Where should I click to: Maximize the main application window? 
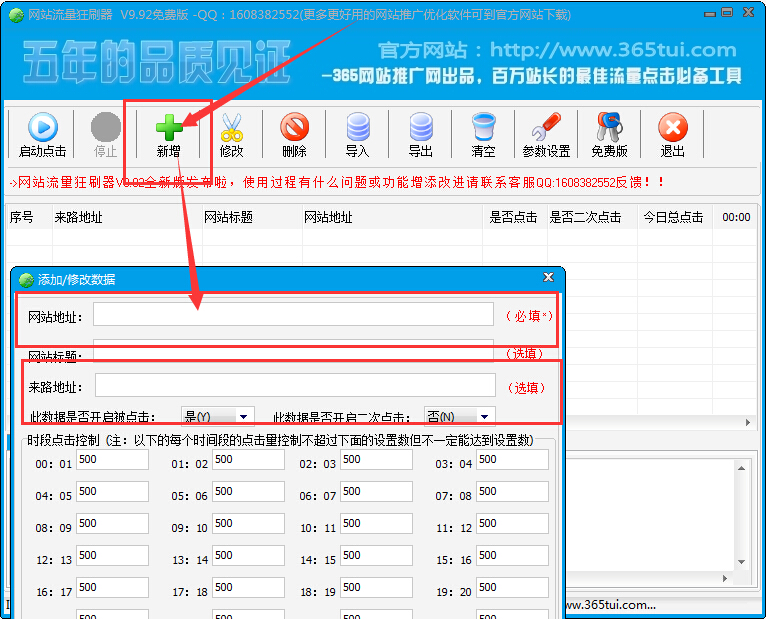pos(727,12)
